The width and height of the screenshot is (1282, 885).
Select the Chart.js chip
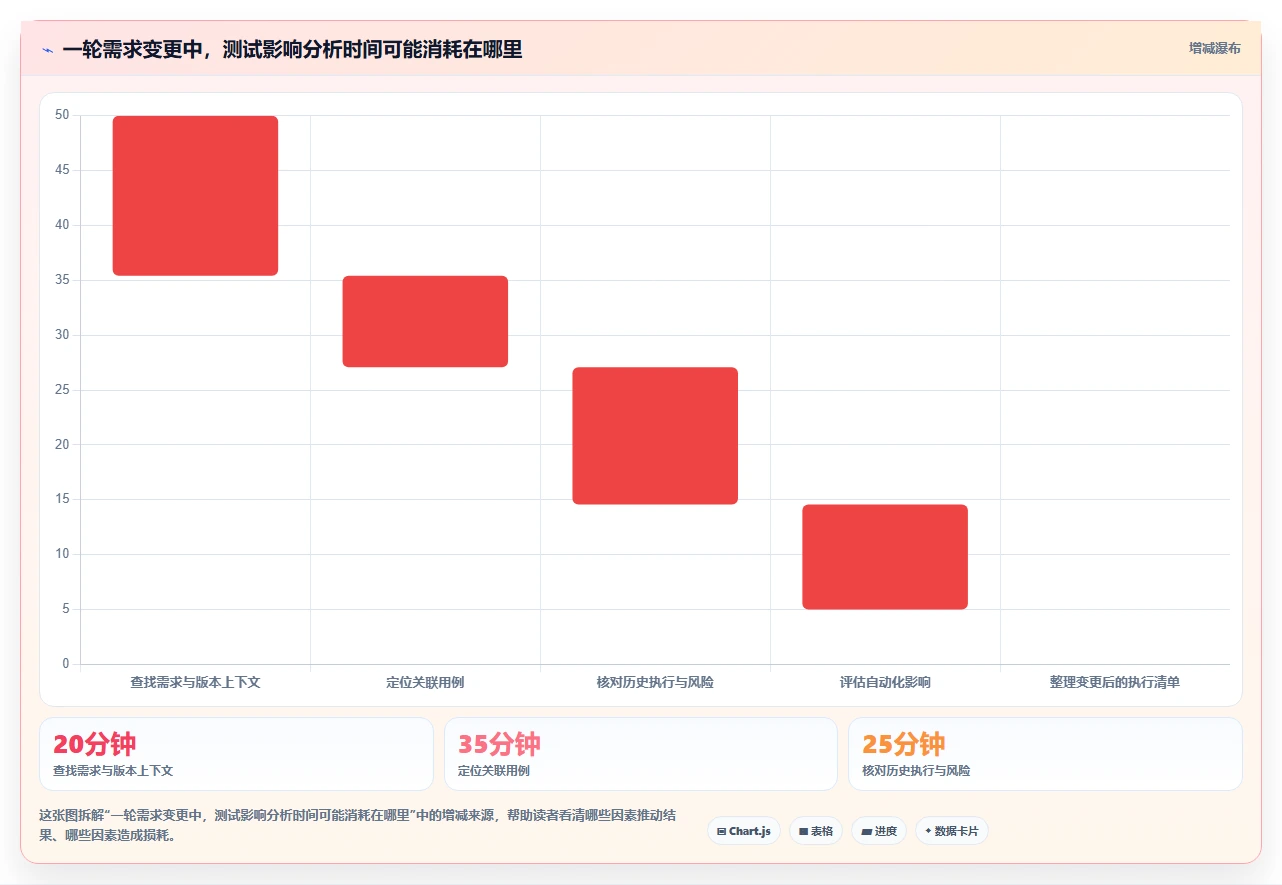(744, 831)
